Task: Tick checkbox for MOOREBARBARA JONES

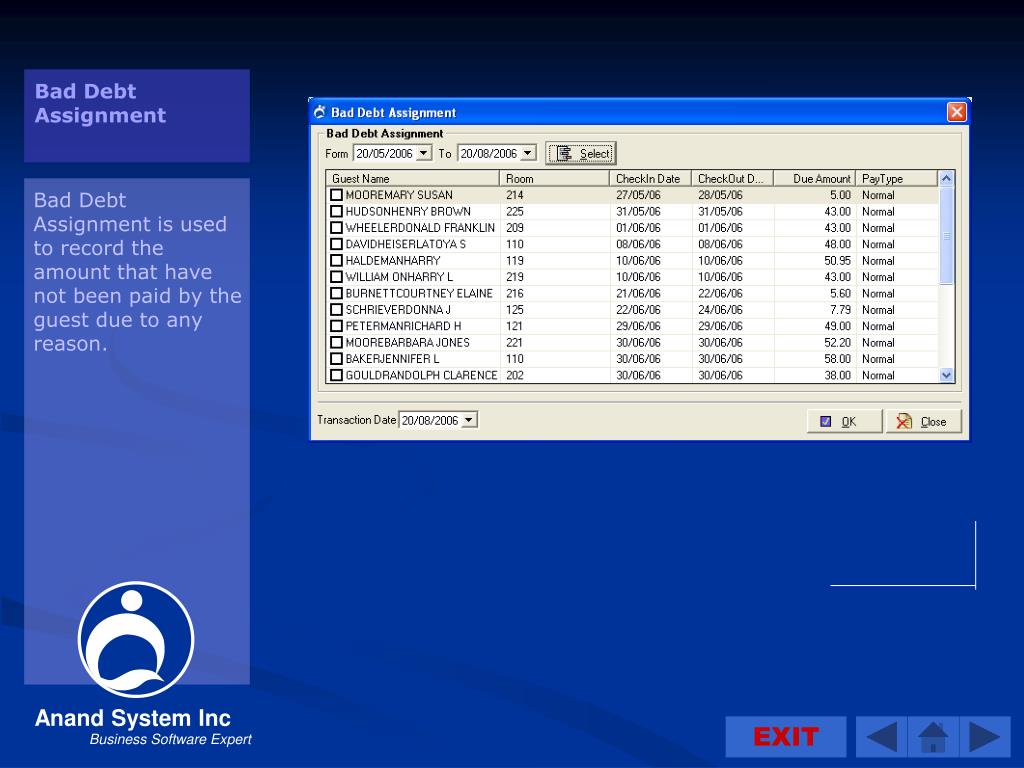Action: pos(336,342)
